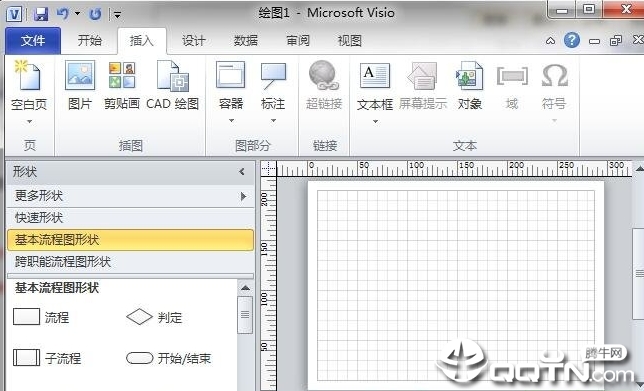Viewport: 644px width, 391px height.
Task: Switch to the 设计 ribbon tab
Action: pyautogui.click(x=193, y=41)
